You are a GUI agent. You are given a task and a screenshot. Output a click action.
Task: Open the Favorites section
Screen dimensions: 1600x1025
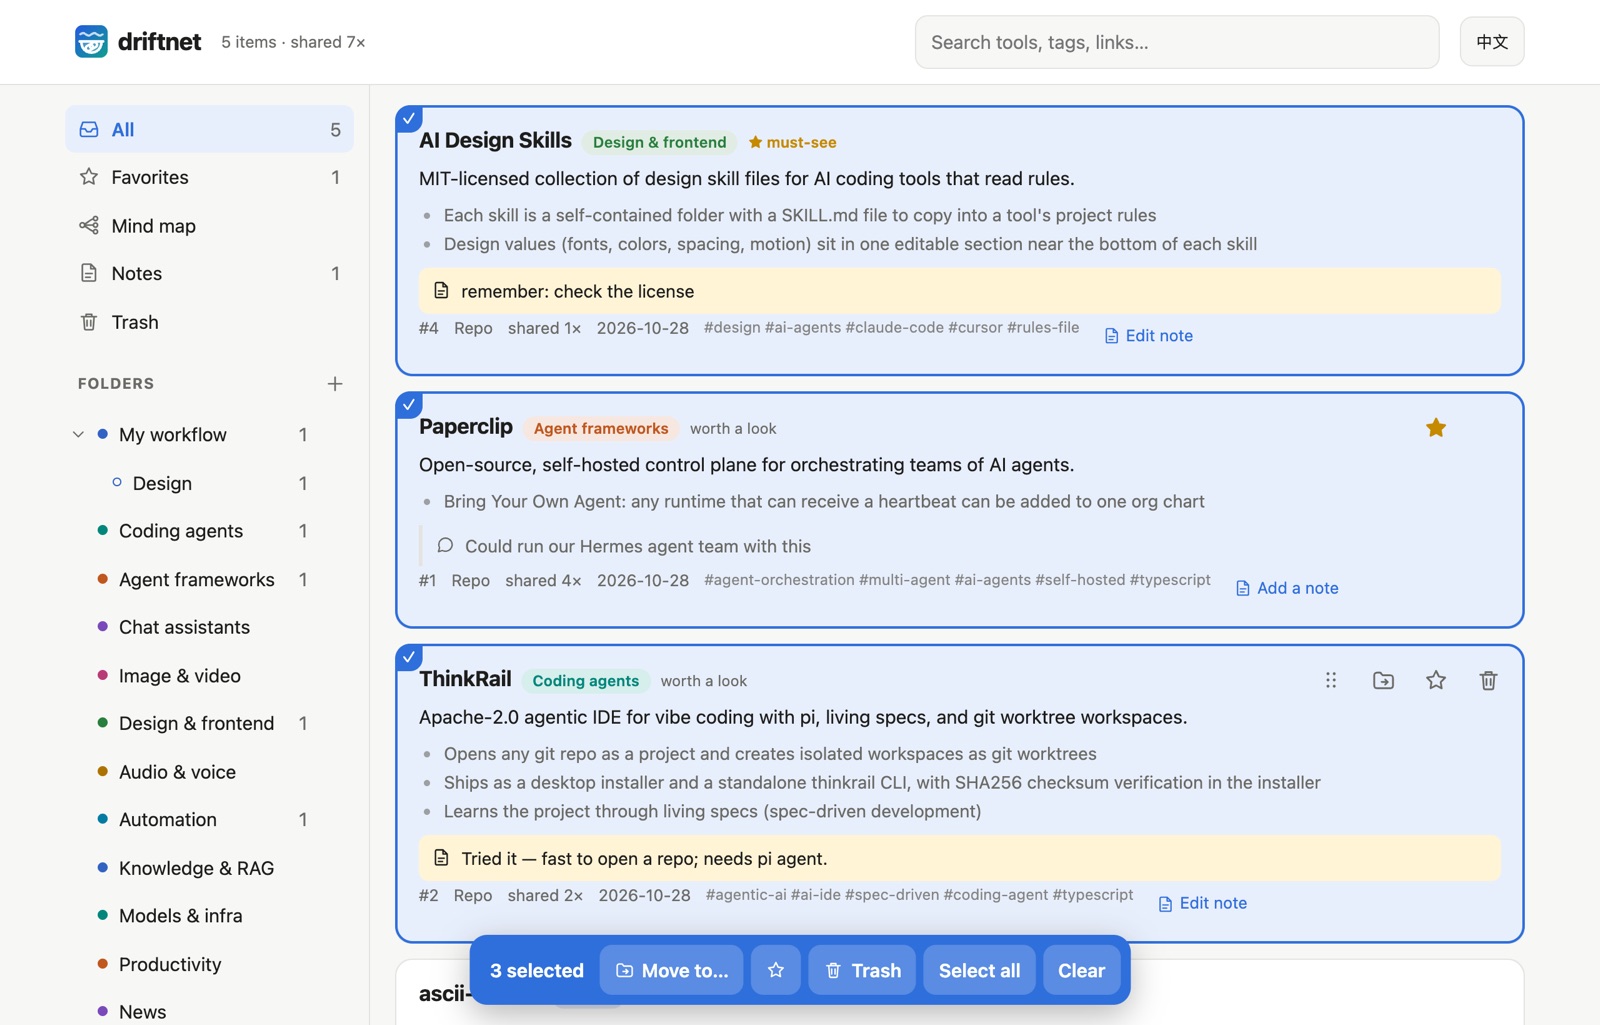coord(209,177)
